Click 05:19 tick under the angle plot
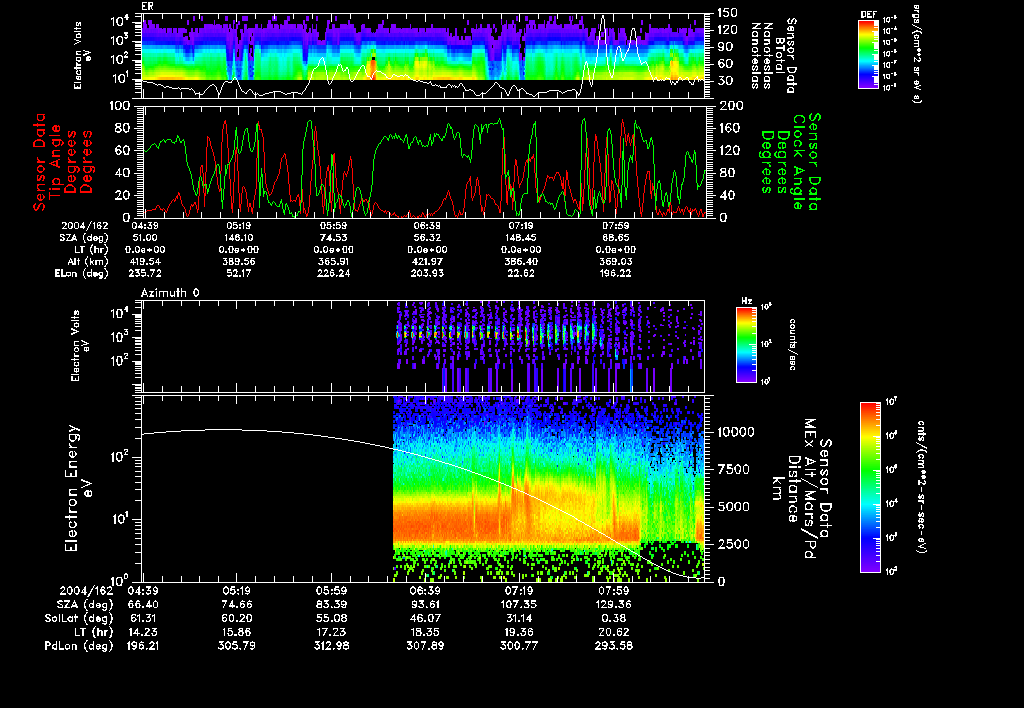 [x=240, y=226]
